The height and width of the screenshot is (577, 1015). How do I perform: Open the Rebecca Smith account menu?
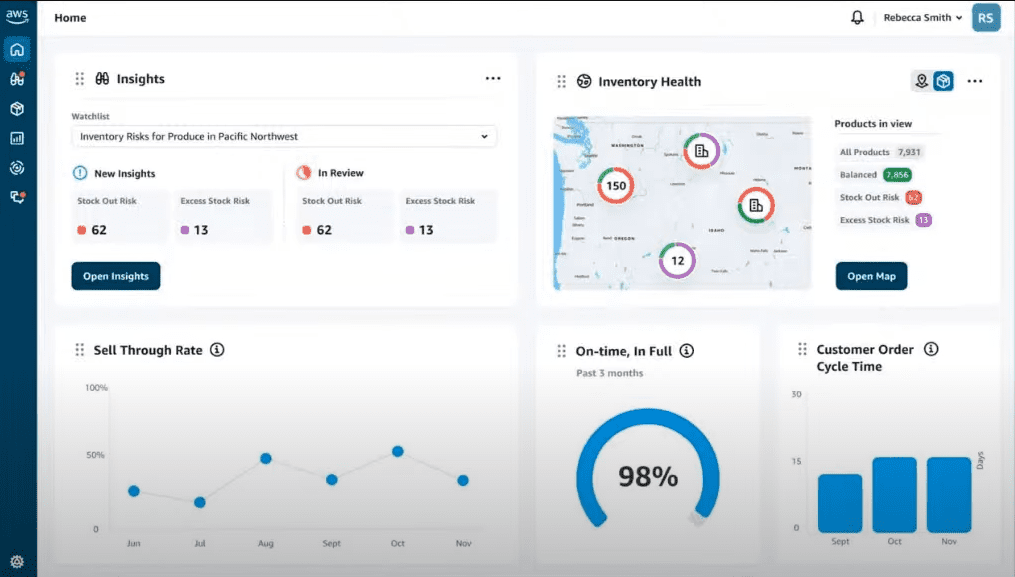point(922,18)
